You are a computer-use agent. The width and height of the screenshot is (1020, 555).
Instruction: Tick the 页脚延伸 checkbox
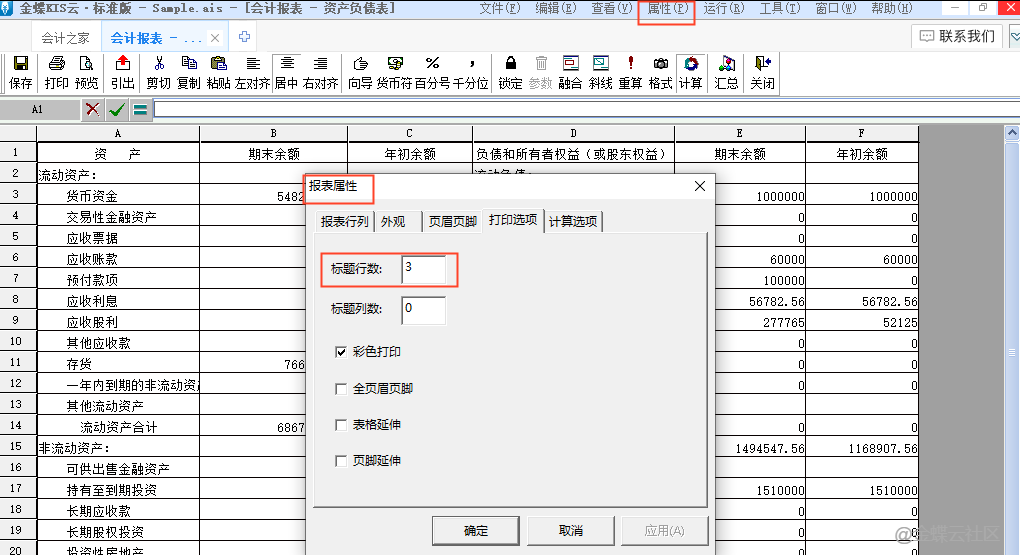(342, 460)
